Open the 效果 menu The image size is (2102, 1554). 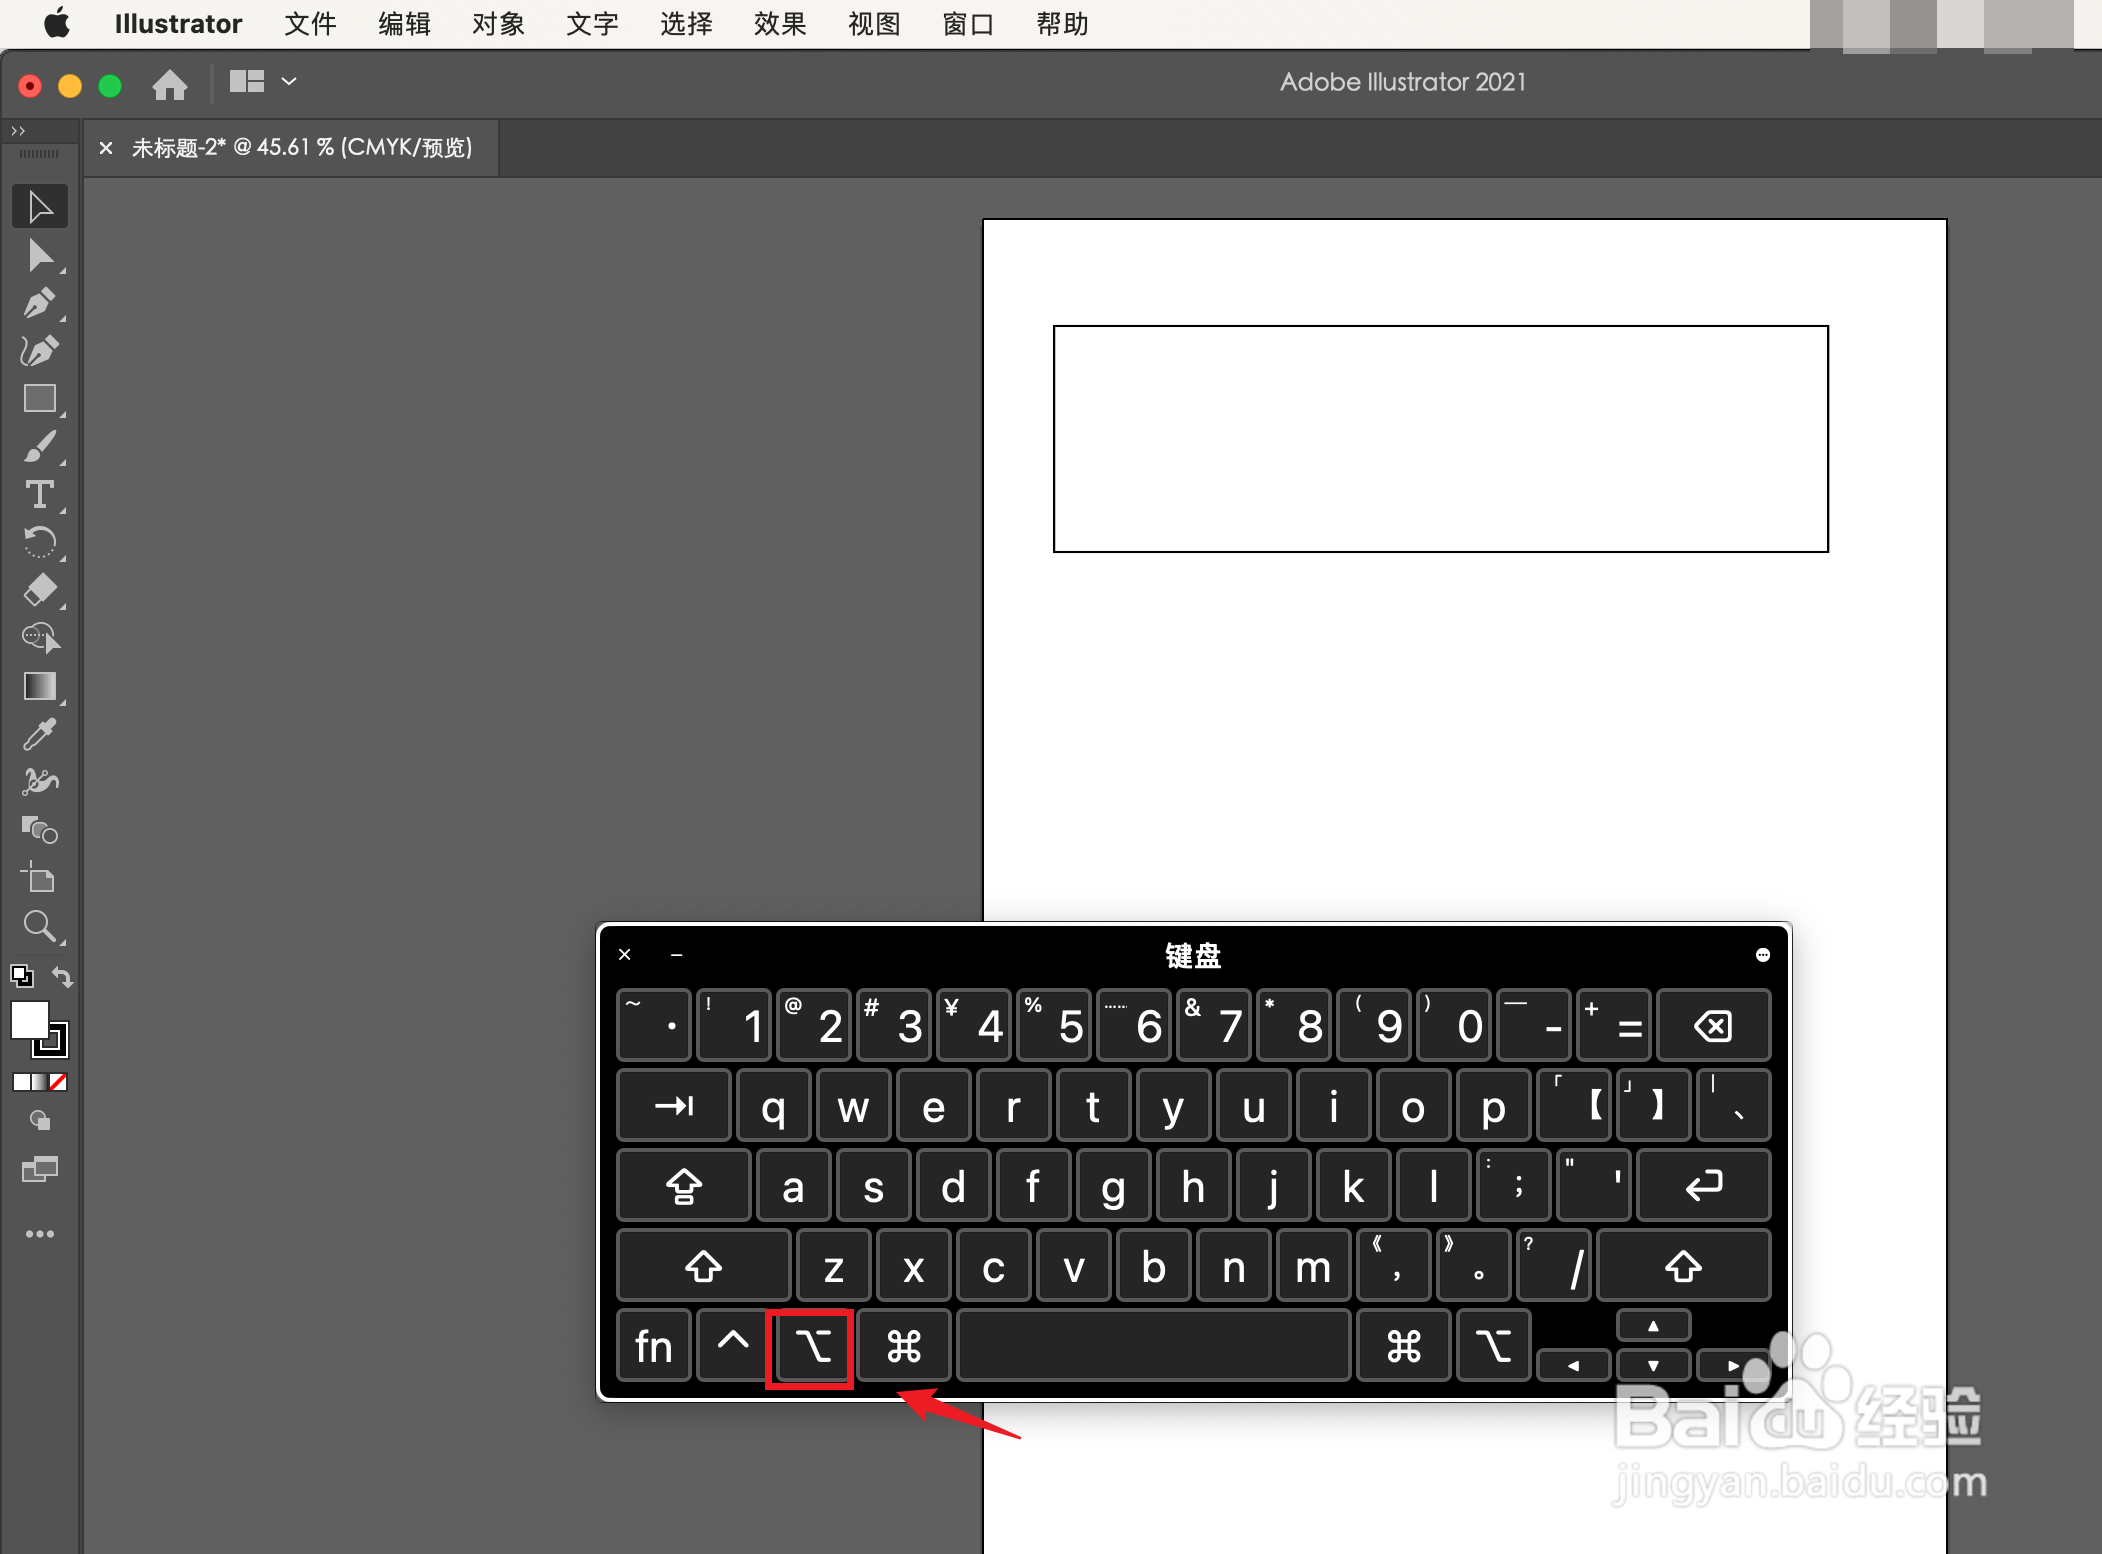click(x=779, y=24)
